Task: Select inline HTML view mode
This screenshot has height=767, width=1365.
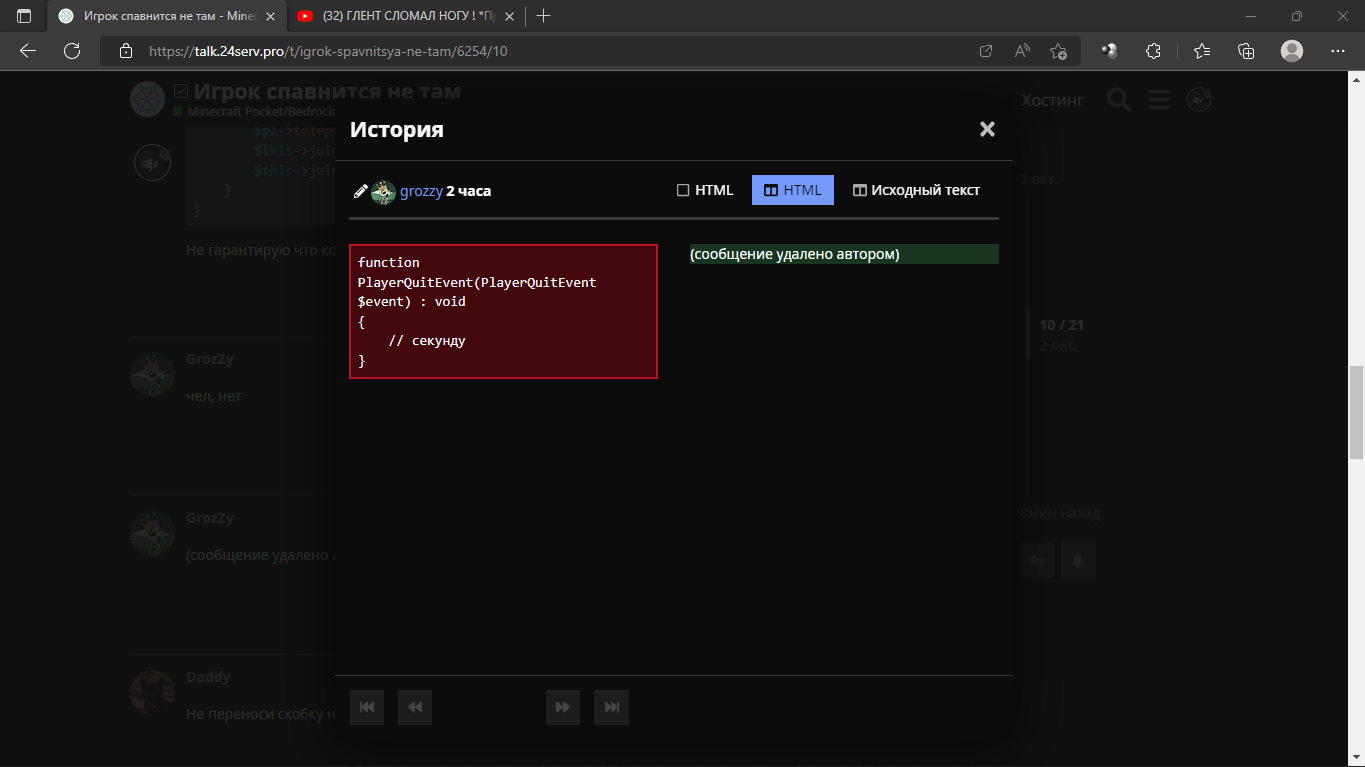Action: coord(705,190)
